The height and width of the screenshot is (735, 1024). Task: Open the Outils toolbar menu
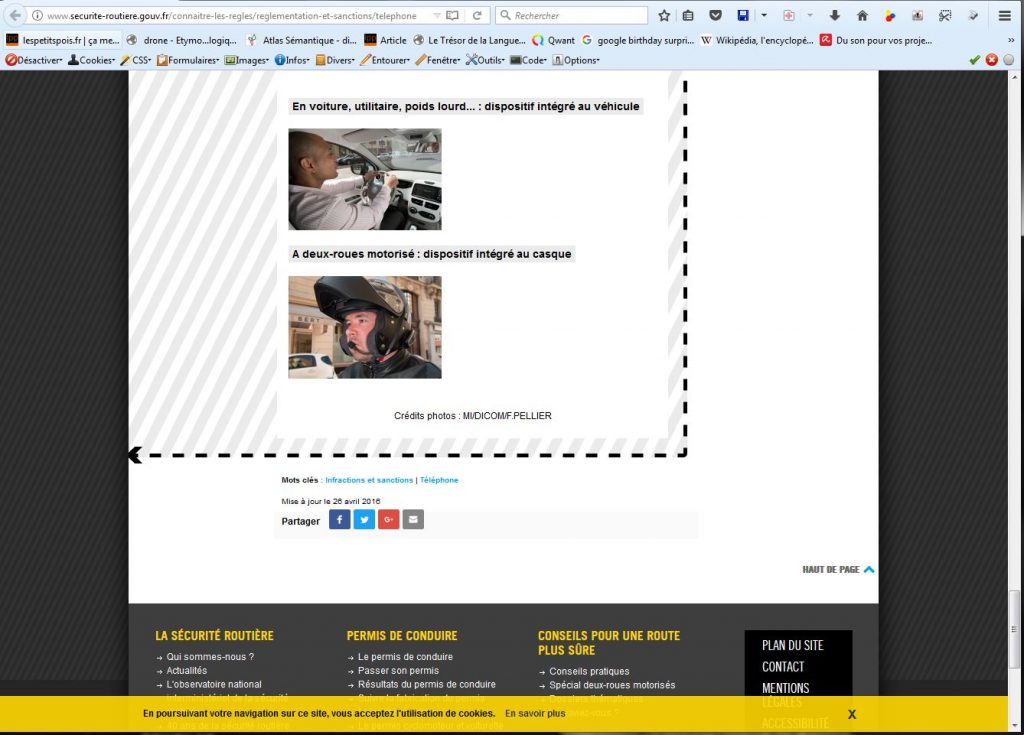485,60
